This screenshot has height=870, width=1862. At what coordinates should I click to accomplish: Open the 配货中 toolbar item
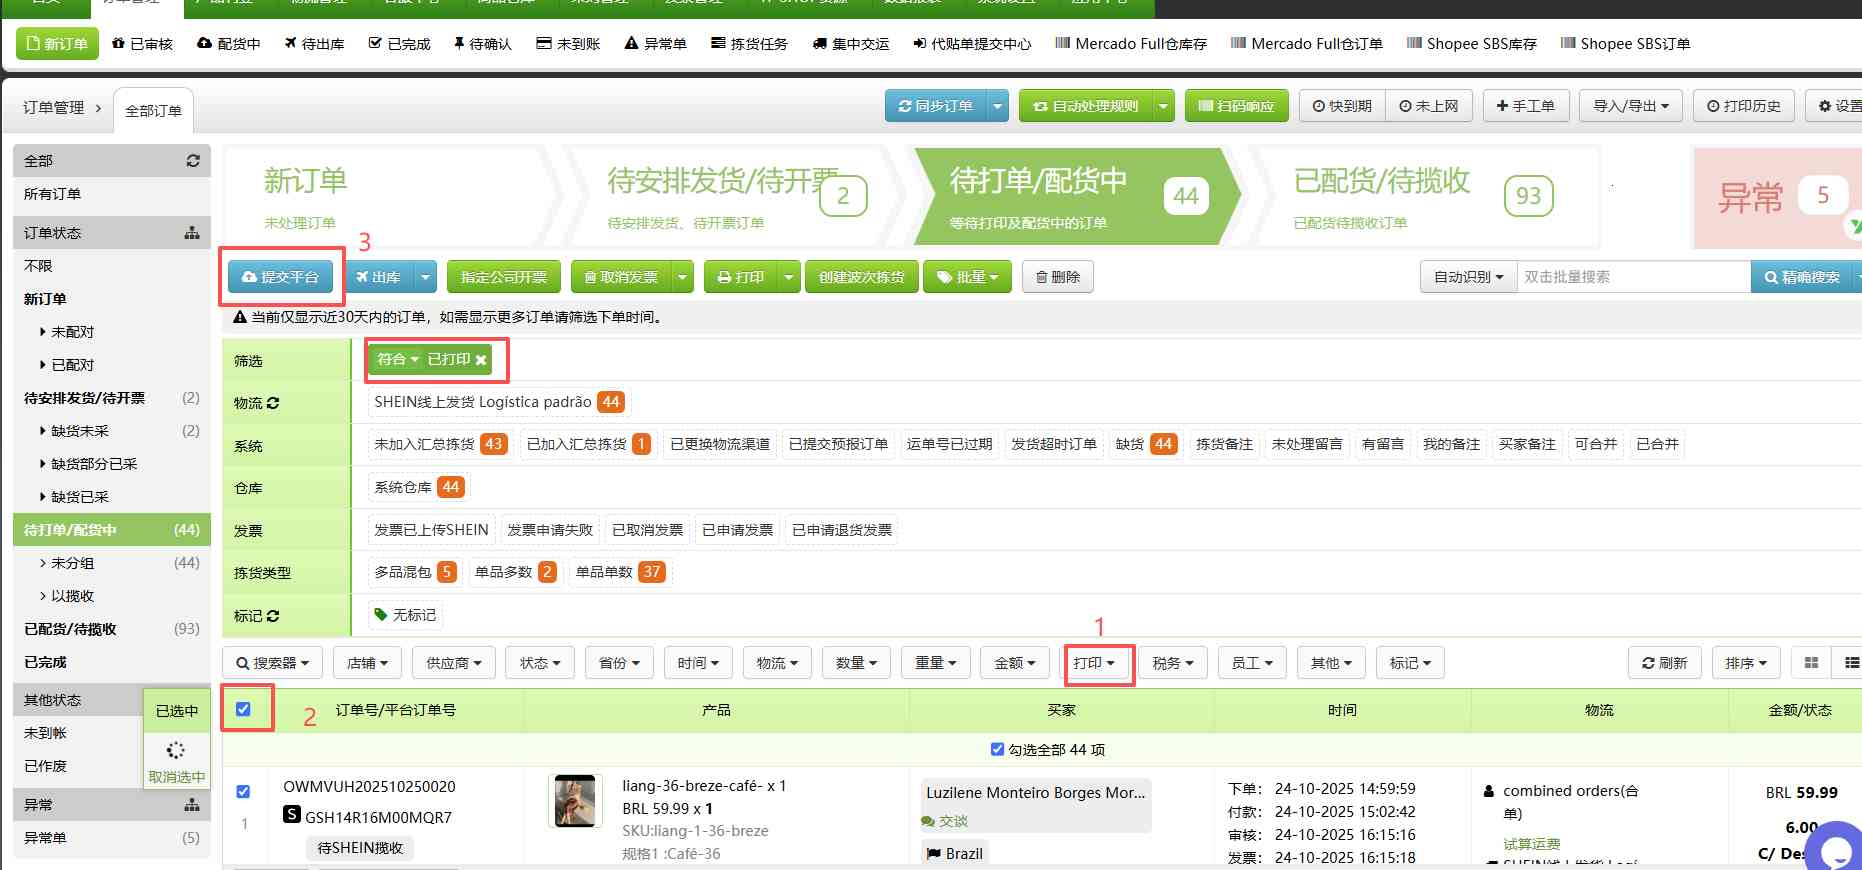(228, 44)
